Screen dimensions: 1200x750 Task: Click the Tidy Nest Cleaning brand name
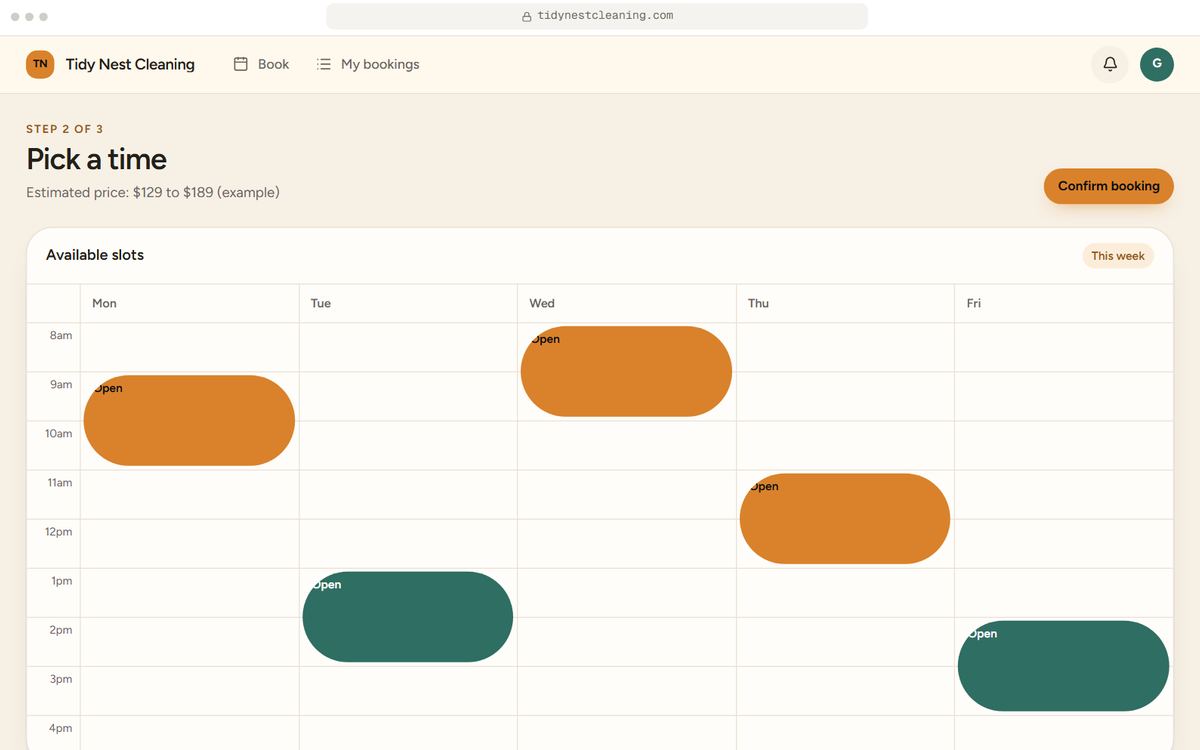click(x=130, y=64)
